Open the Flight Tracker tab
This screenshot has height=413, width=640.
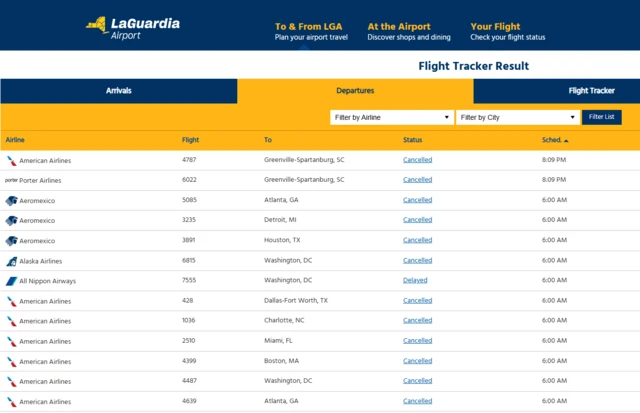click(x=557, y=91)
